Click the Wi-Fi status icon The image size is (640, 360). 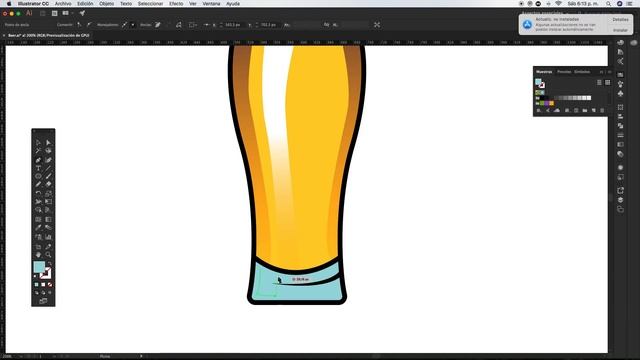(558, 3)
